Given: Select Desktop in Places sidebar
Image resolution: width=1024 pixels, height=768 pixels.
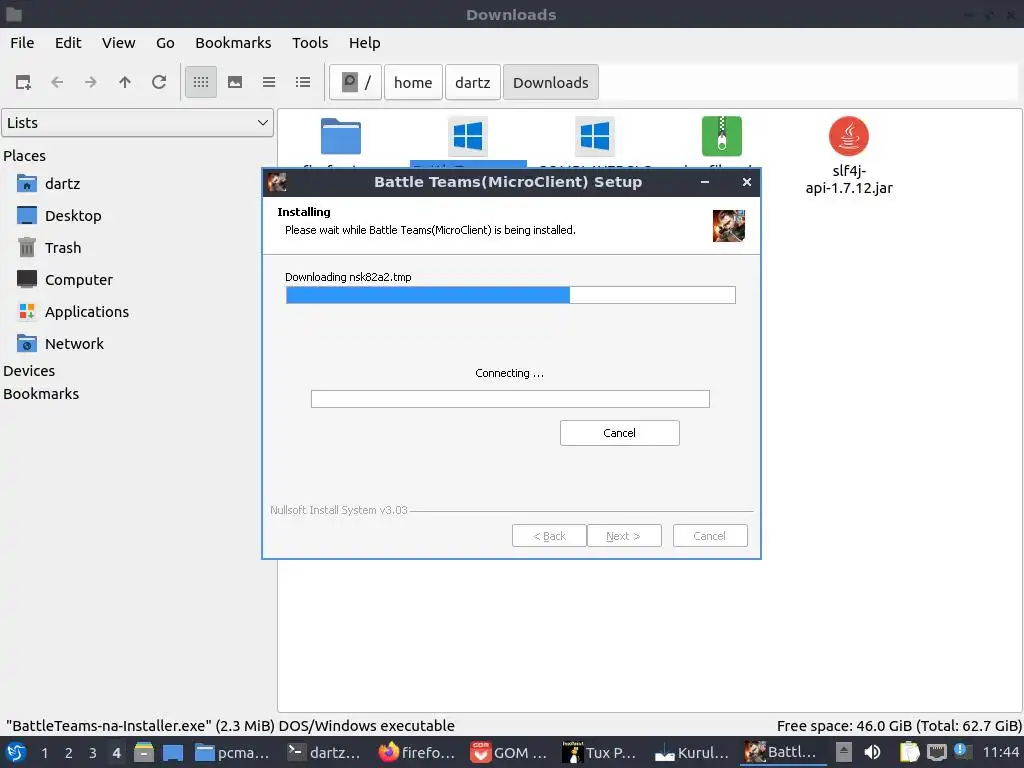Looking at the screenshot, I should coord(60,216).
